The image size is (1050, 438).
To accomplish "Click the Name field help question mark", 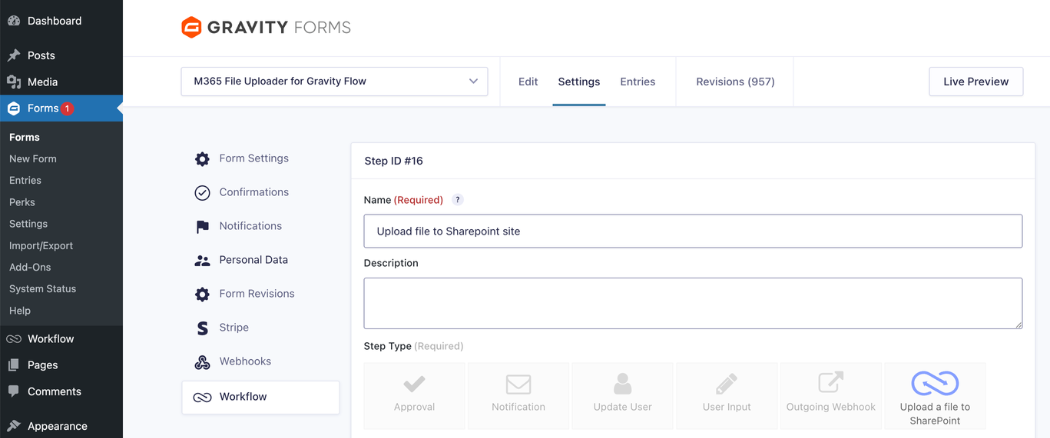I will coord(457,200).
